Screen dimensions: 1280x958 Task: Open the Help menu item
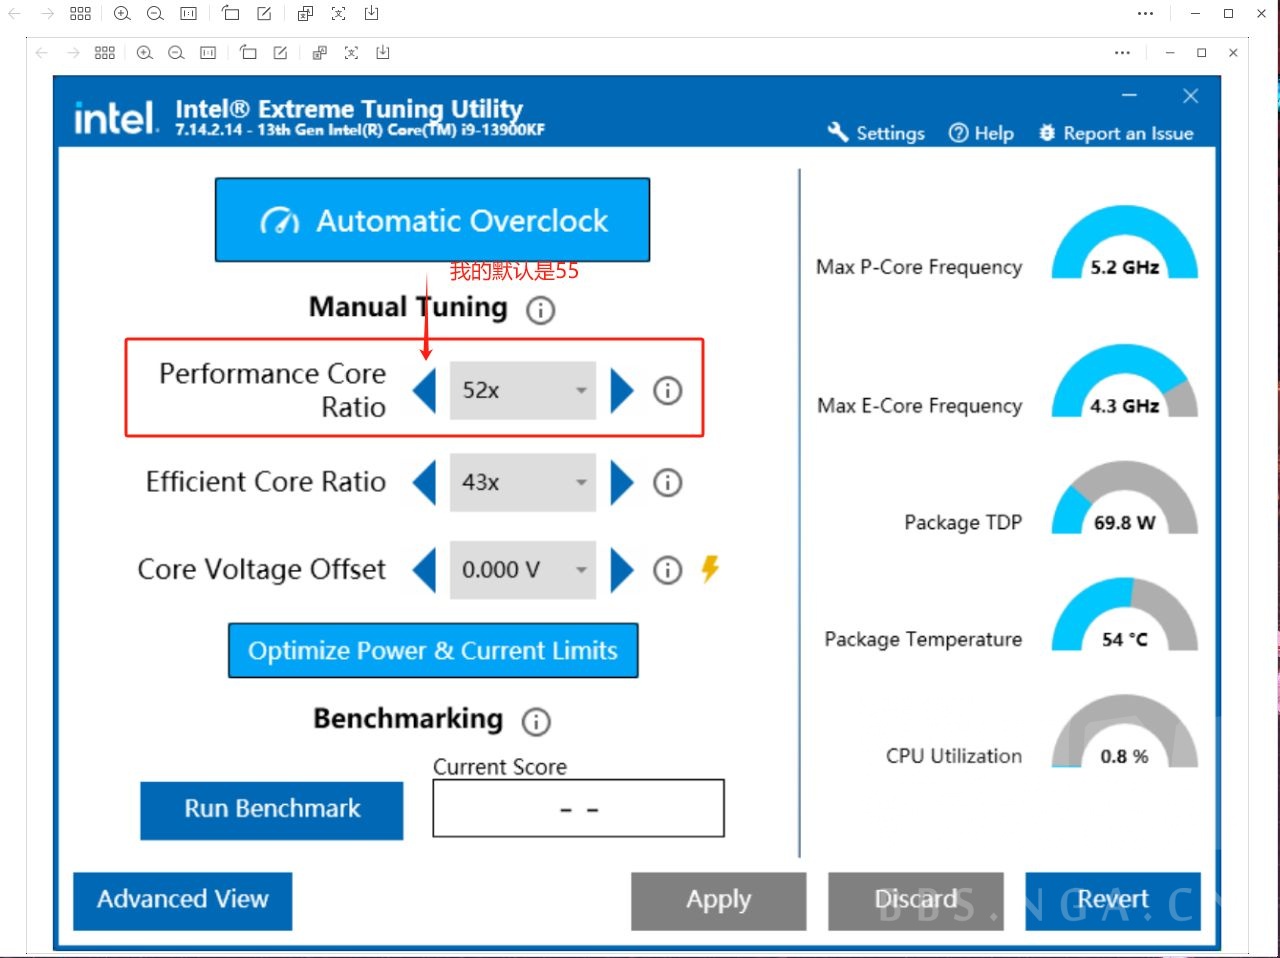[981, 133]
